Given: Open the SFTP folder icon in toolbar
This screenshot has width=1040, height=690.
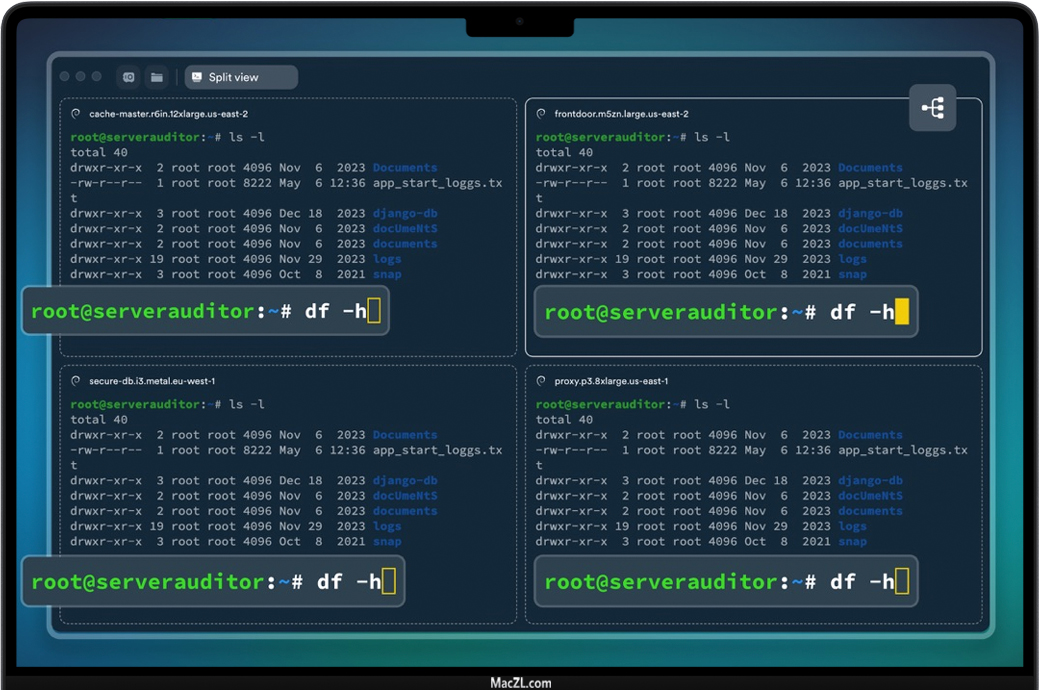Looking at the screenshot, I should click(156, 77).
